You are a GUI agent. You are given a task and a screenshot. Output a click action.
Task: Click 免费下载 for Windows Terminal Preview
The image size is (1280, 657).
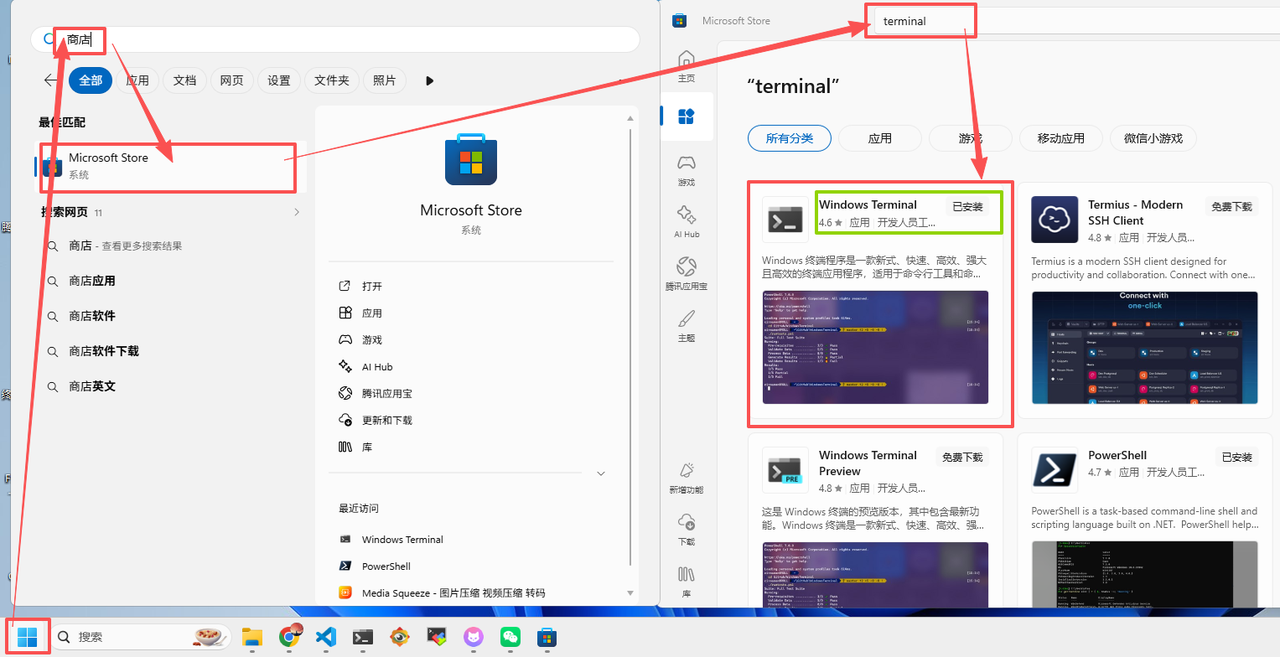pyautogui.click(x=962, y=457)
